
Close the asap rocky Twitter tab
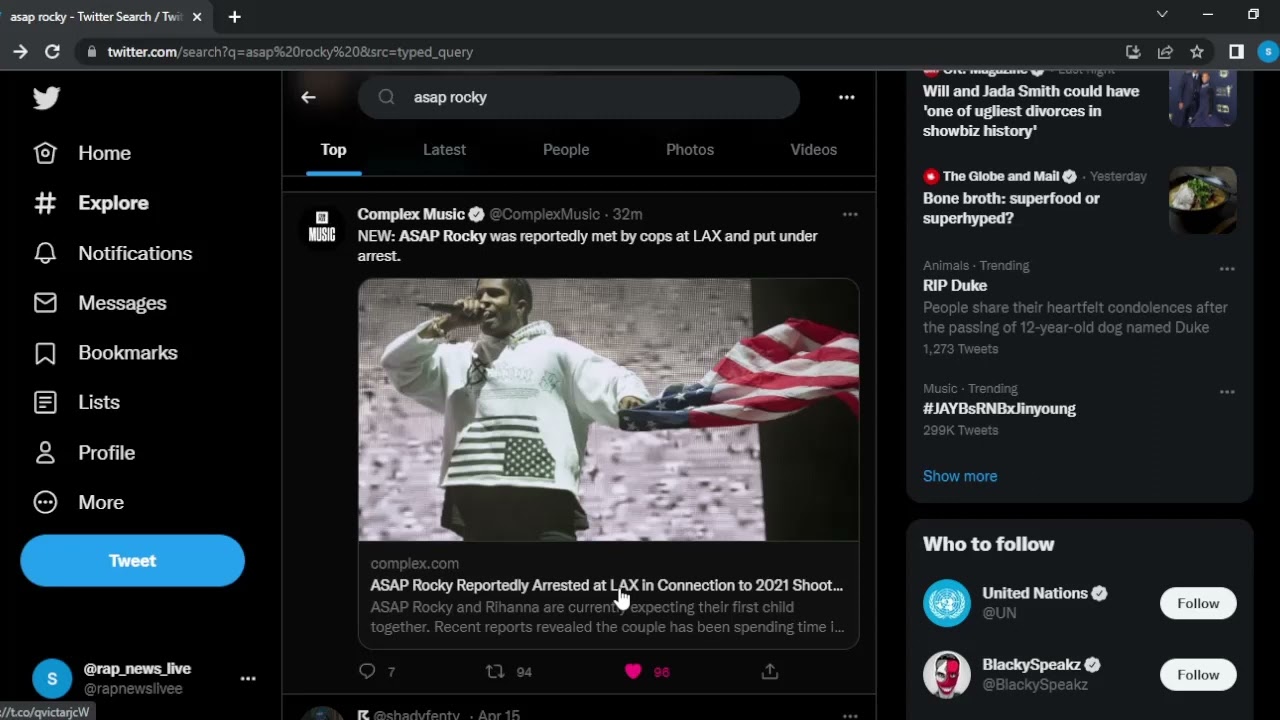(x=197, y=17)
